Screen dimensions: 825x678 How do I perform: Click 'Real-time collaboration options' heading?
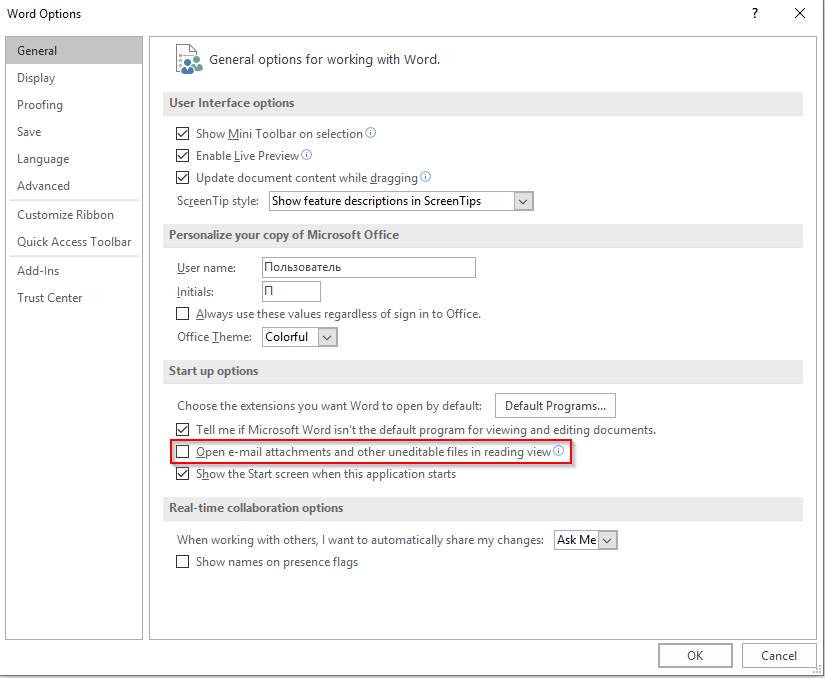click(x=256, y=508)
